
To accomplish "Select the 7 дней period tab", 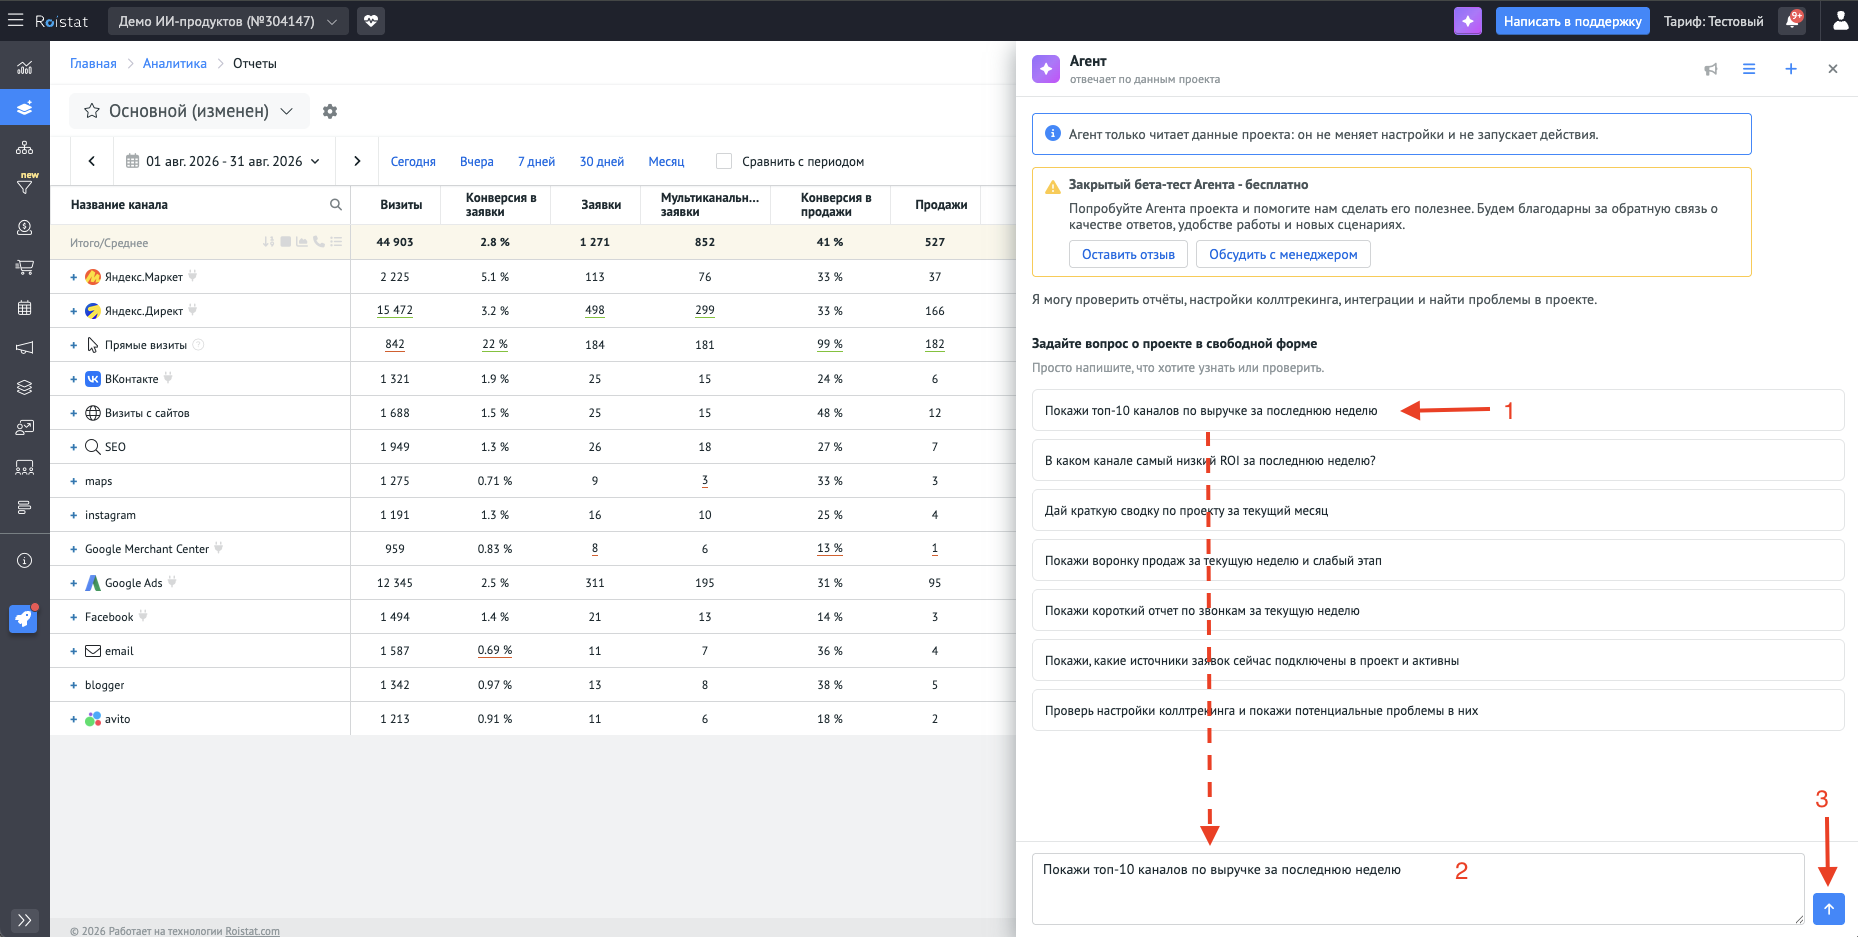I will (536, 161).
